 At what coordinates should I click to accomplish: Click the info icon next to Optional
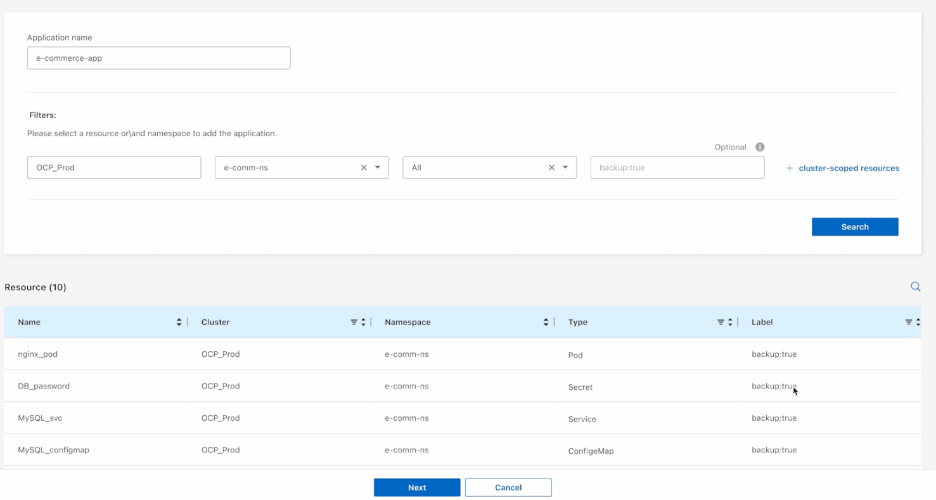point(760,147)
